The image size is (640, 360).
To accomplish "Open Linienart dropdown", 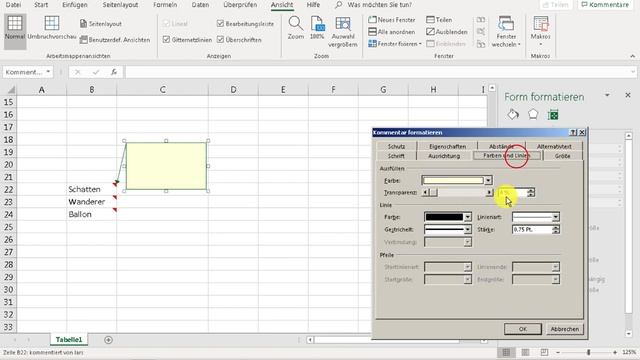I will 556,217.
